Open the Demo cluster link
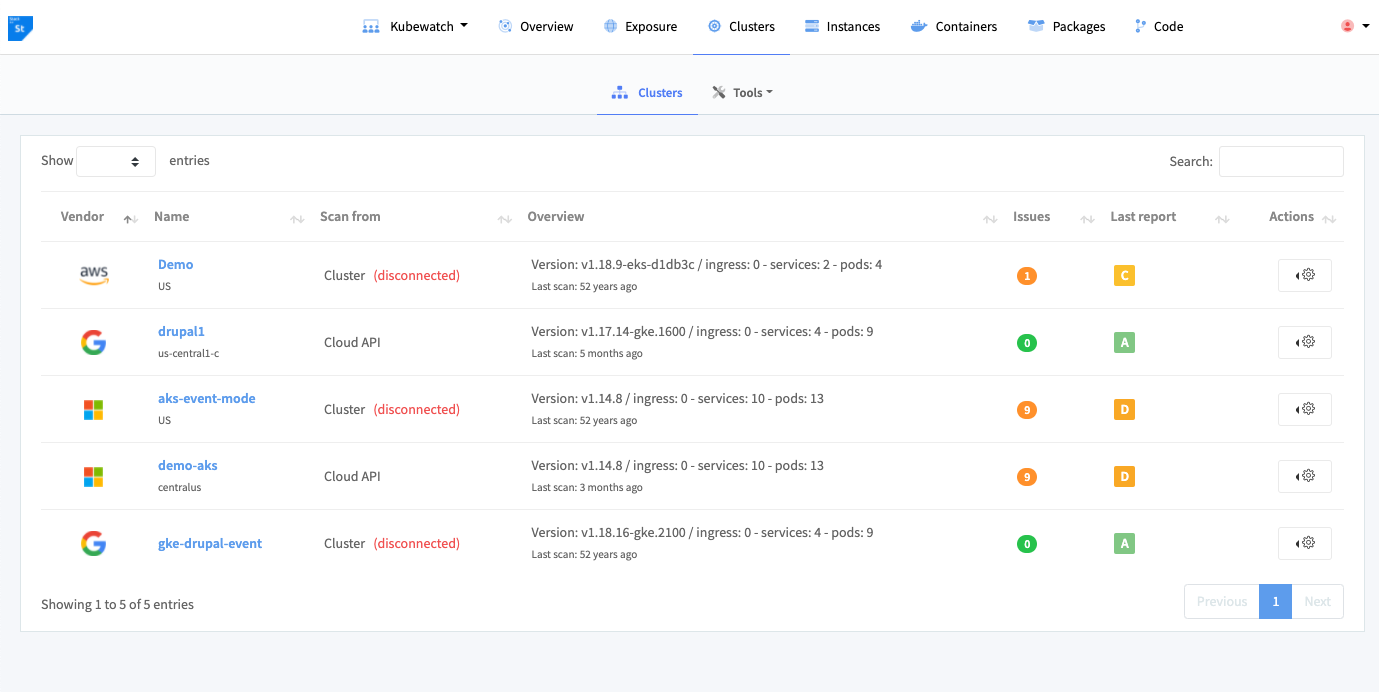 176,265
